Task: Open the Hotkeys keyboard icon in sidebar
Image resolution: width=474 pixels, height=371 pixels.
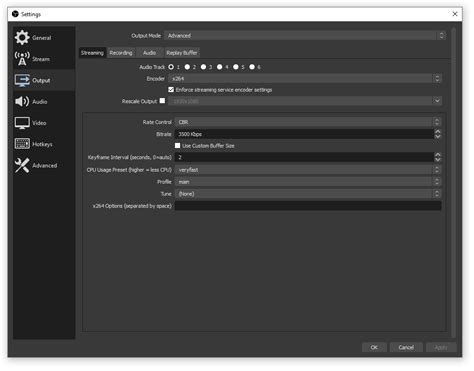Action: [22, 144]
